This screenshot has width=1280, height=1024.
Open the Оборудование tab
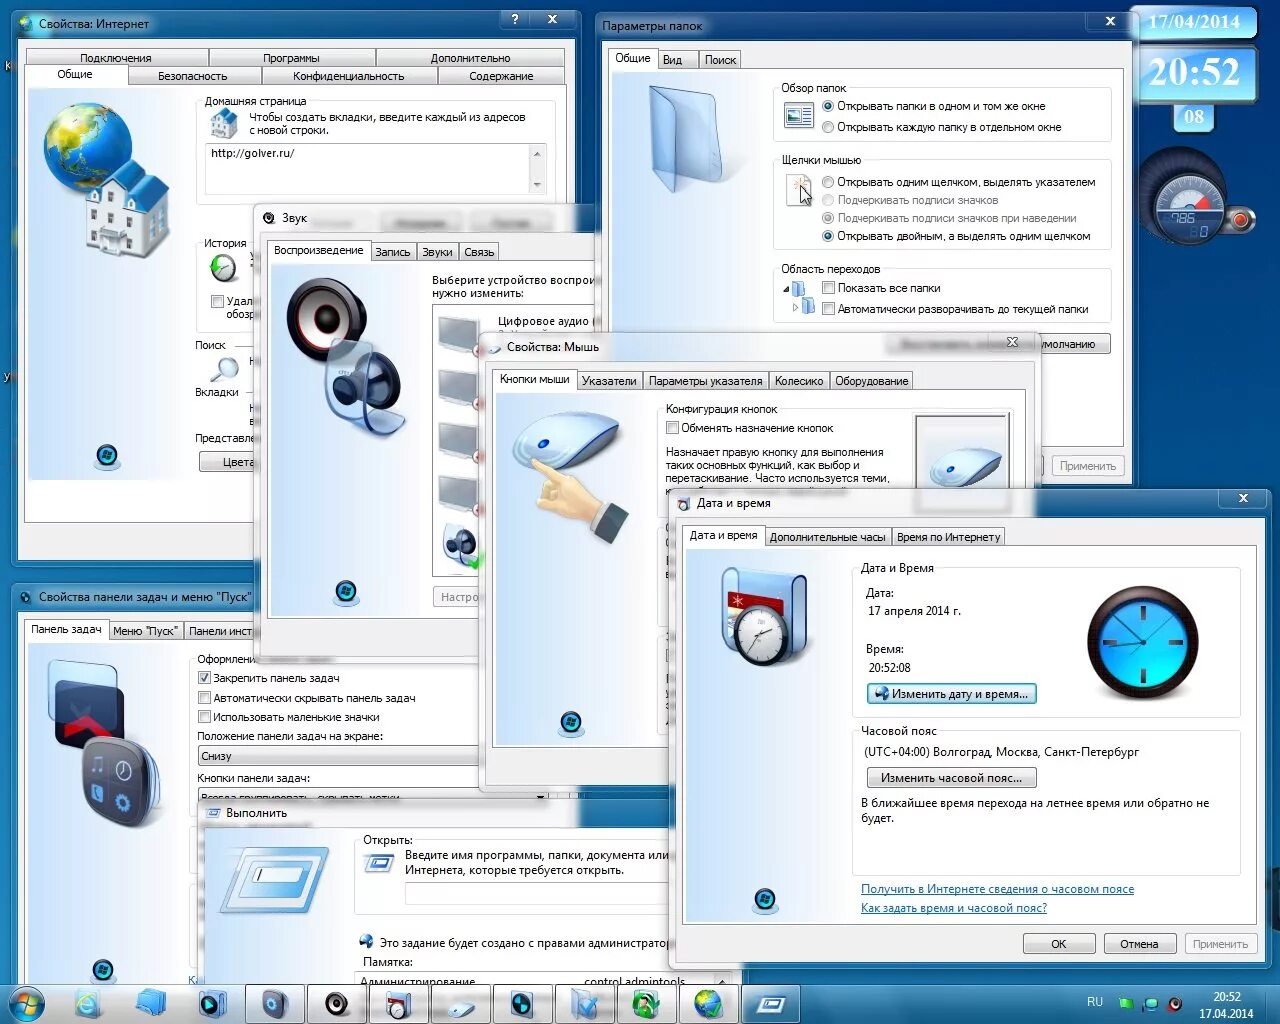click(x=872, y=381)
